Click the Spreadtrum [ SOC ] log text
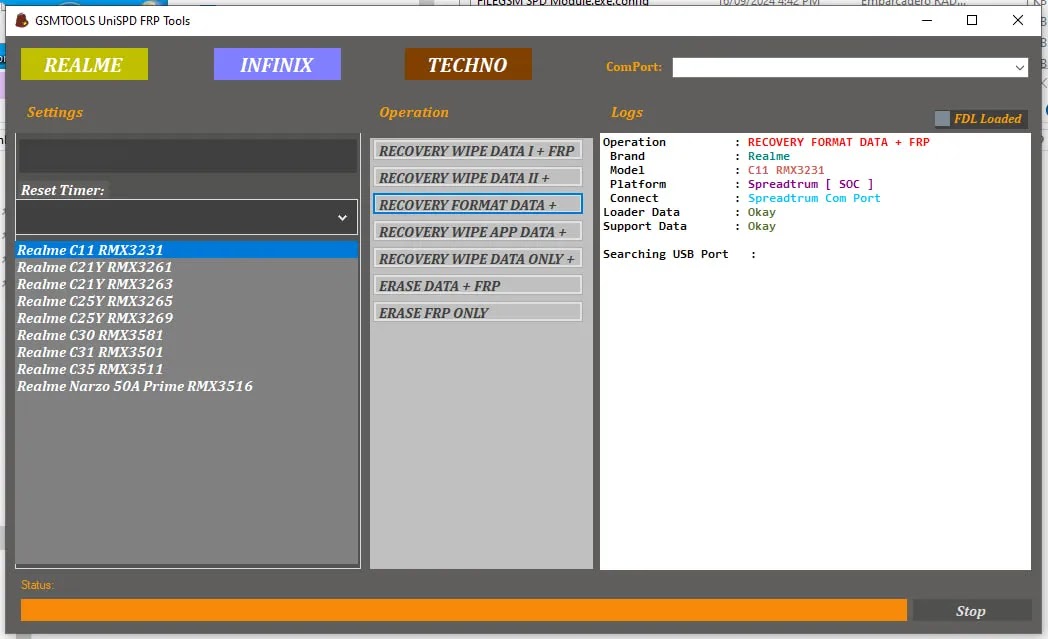Viewport: 1048px width, 639px height. tap(810, 184)
